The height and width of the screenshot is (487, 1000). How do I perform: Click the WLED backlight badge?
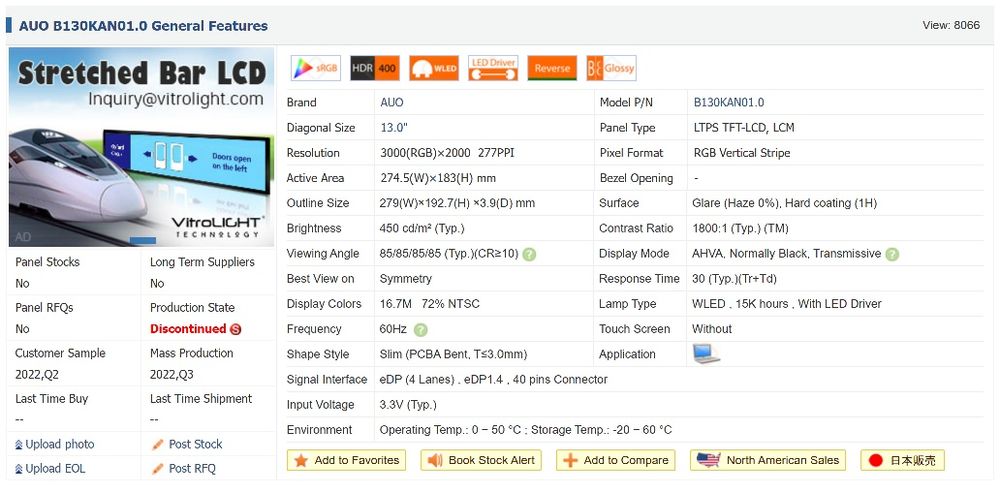[x=434, y=68]
